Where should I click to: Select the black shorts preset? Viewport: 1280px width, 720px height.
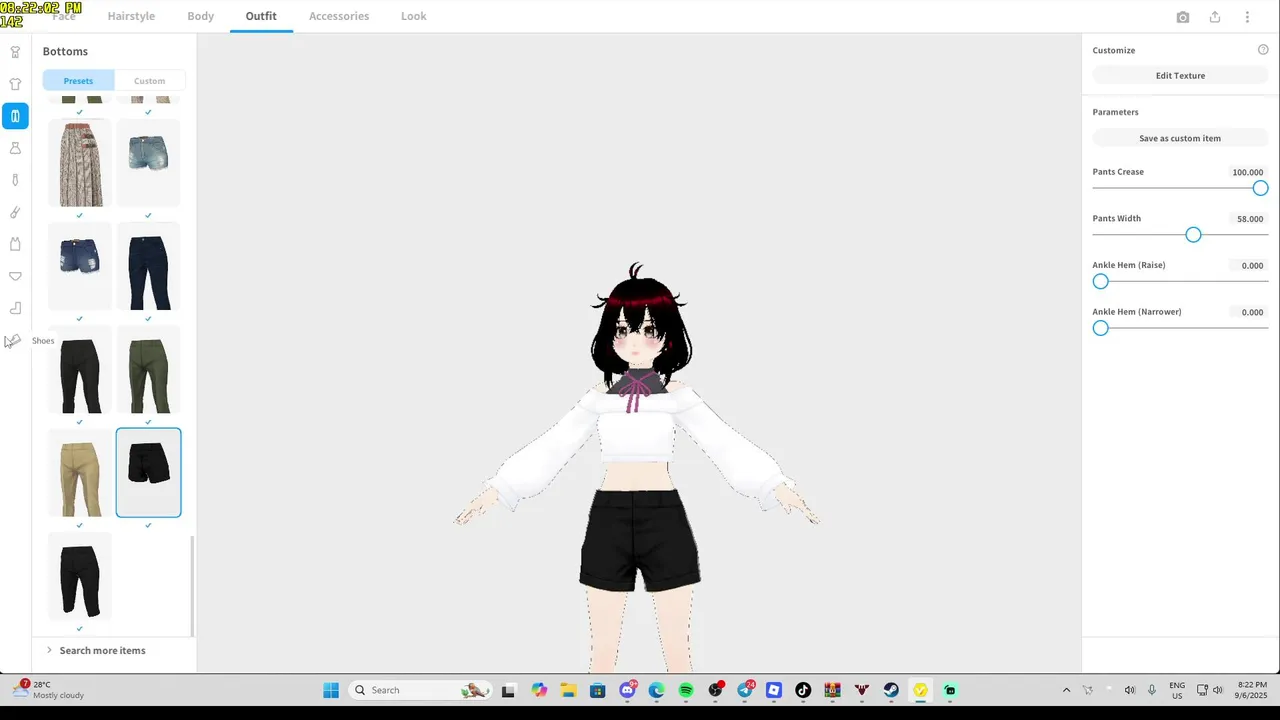[x=148, y=473]
